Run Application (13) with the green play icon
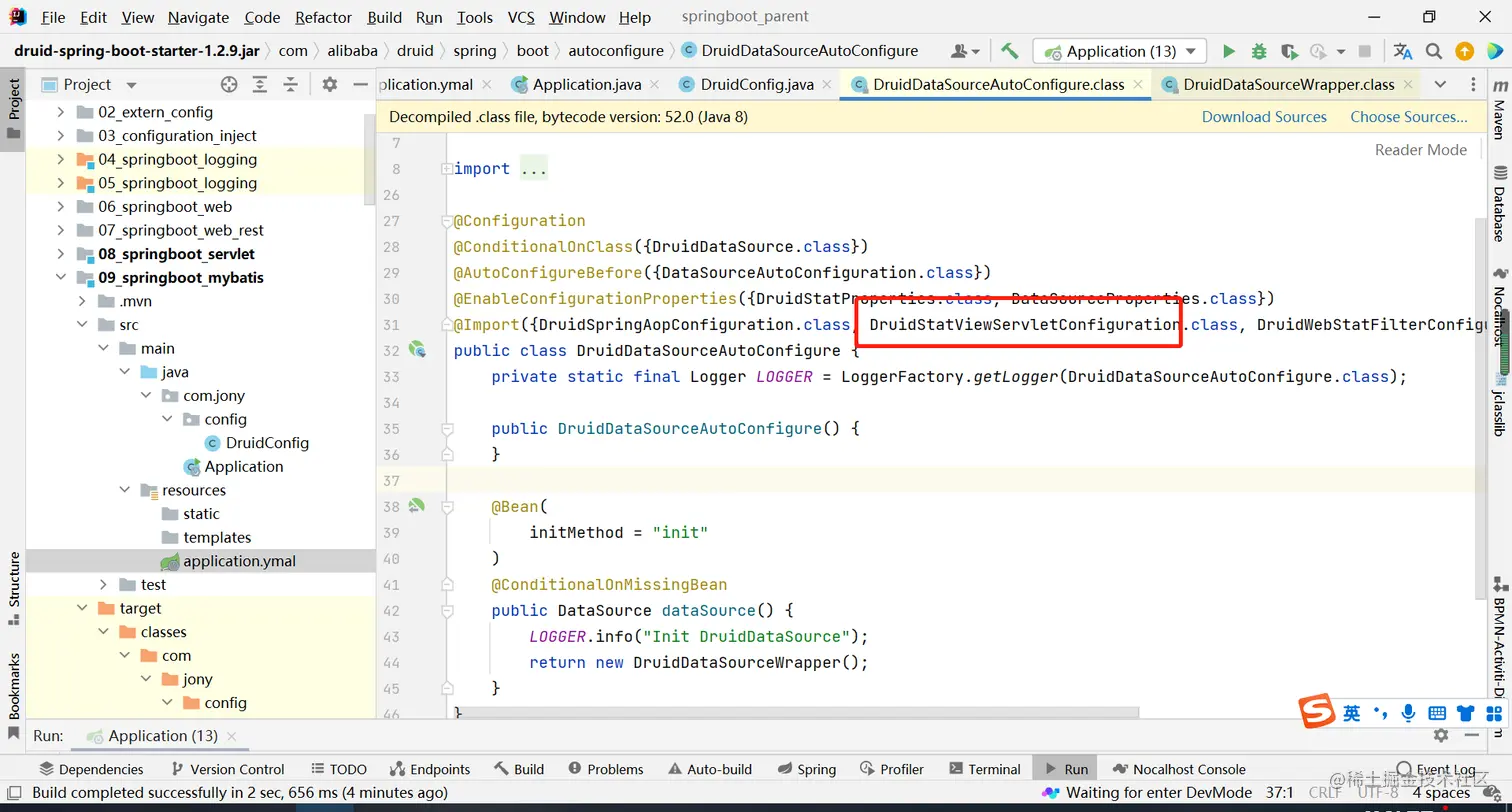The height and width of the screenshot is (812, 1512). pos(1229,51)
